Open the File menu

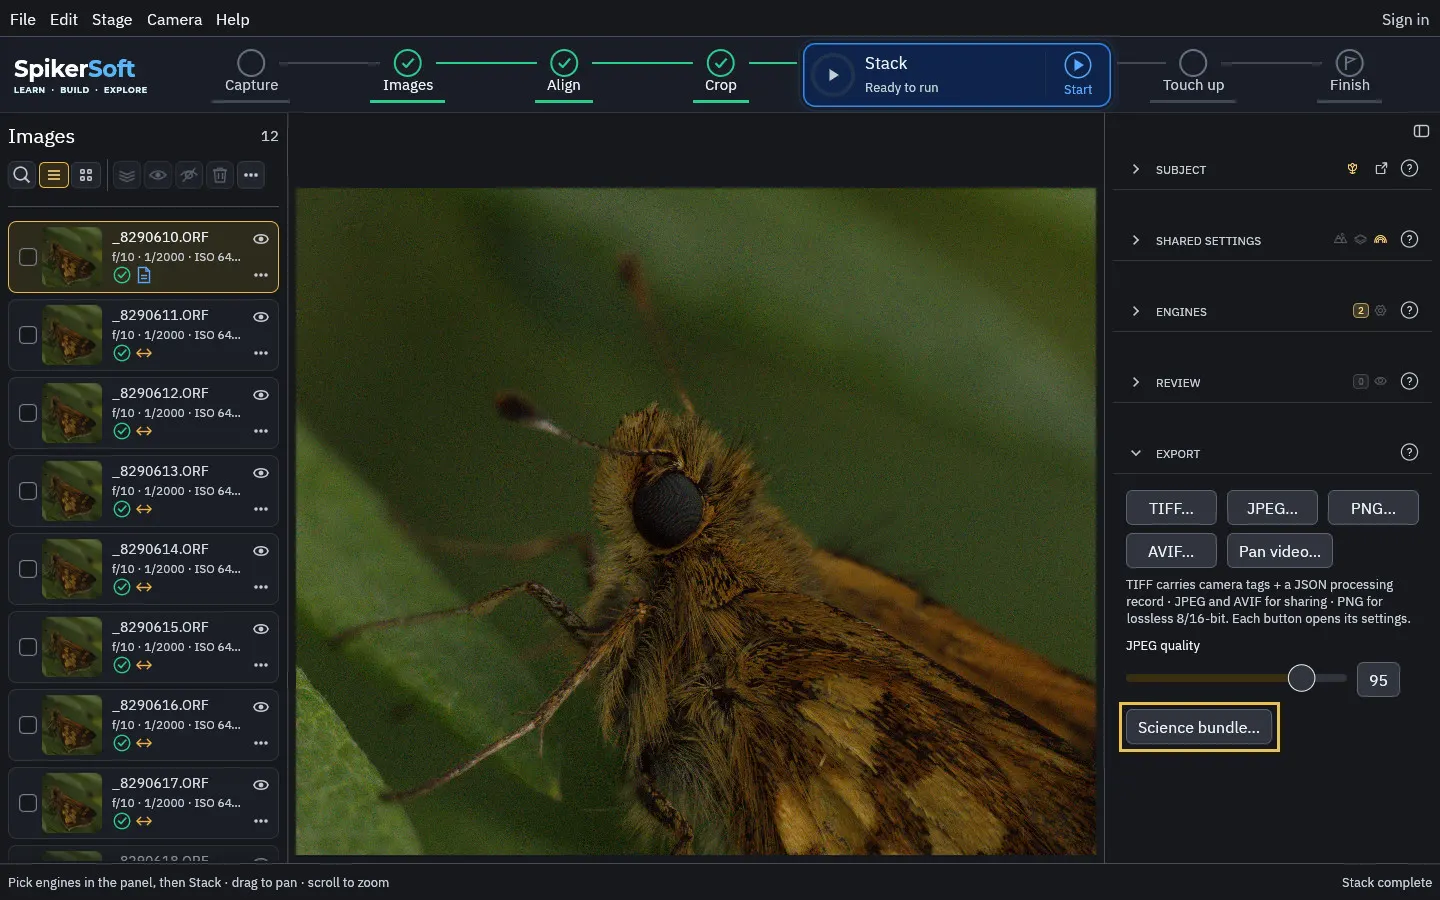pos(23,19)
